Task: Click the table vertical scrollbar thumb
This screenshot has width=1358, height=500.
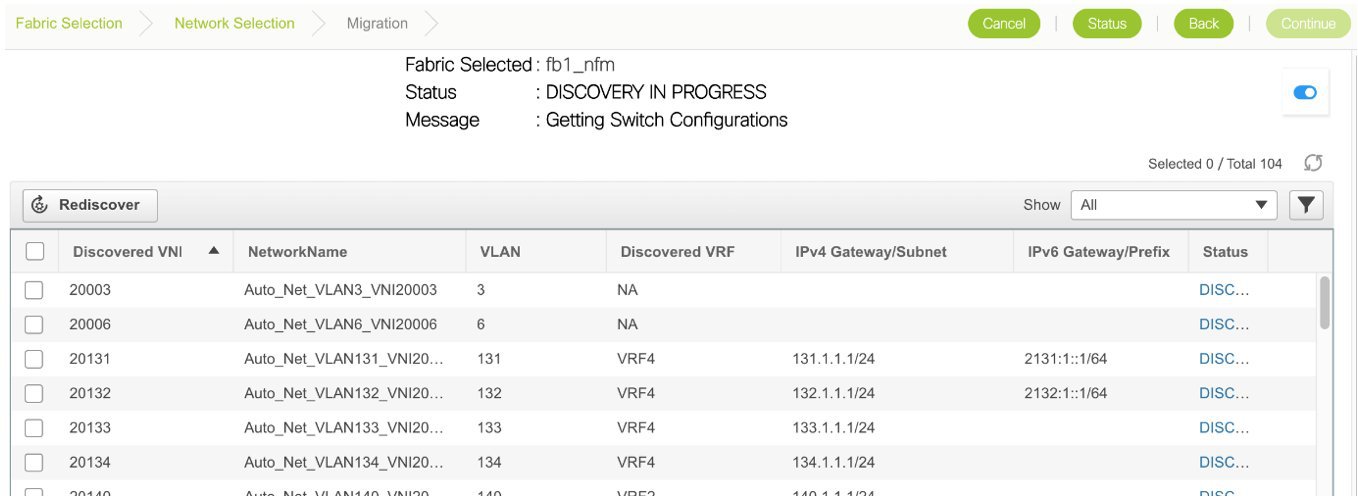Action: click(x=1325, y=302)
